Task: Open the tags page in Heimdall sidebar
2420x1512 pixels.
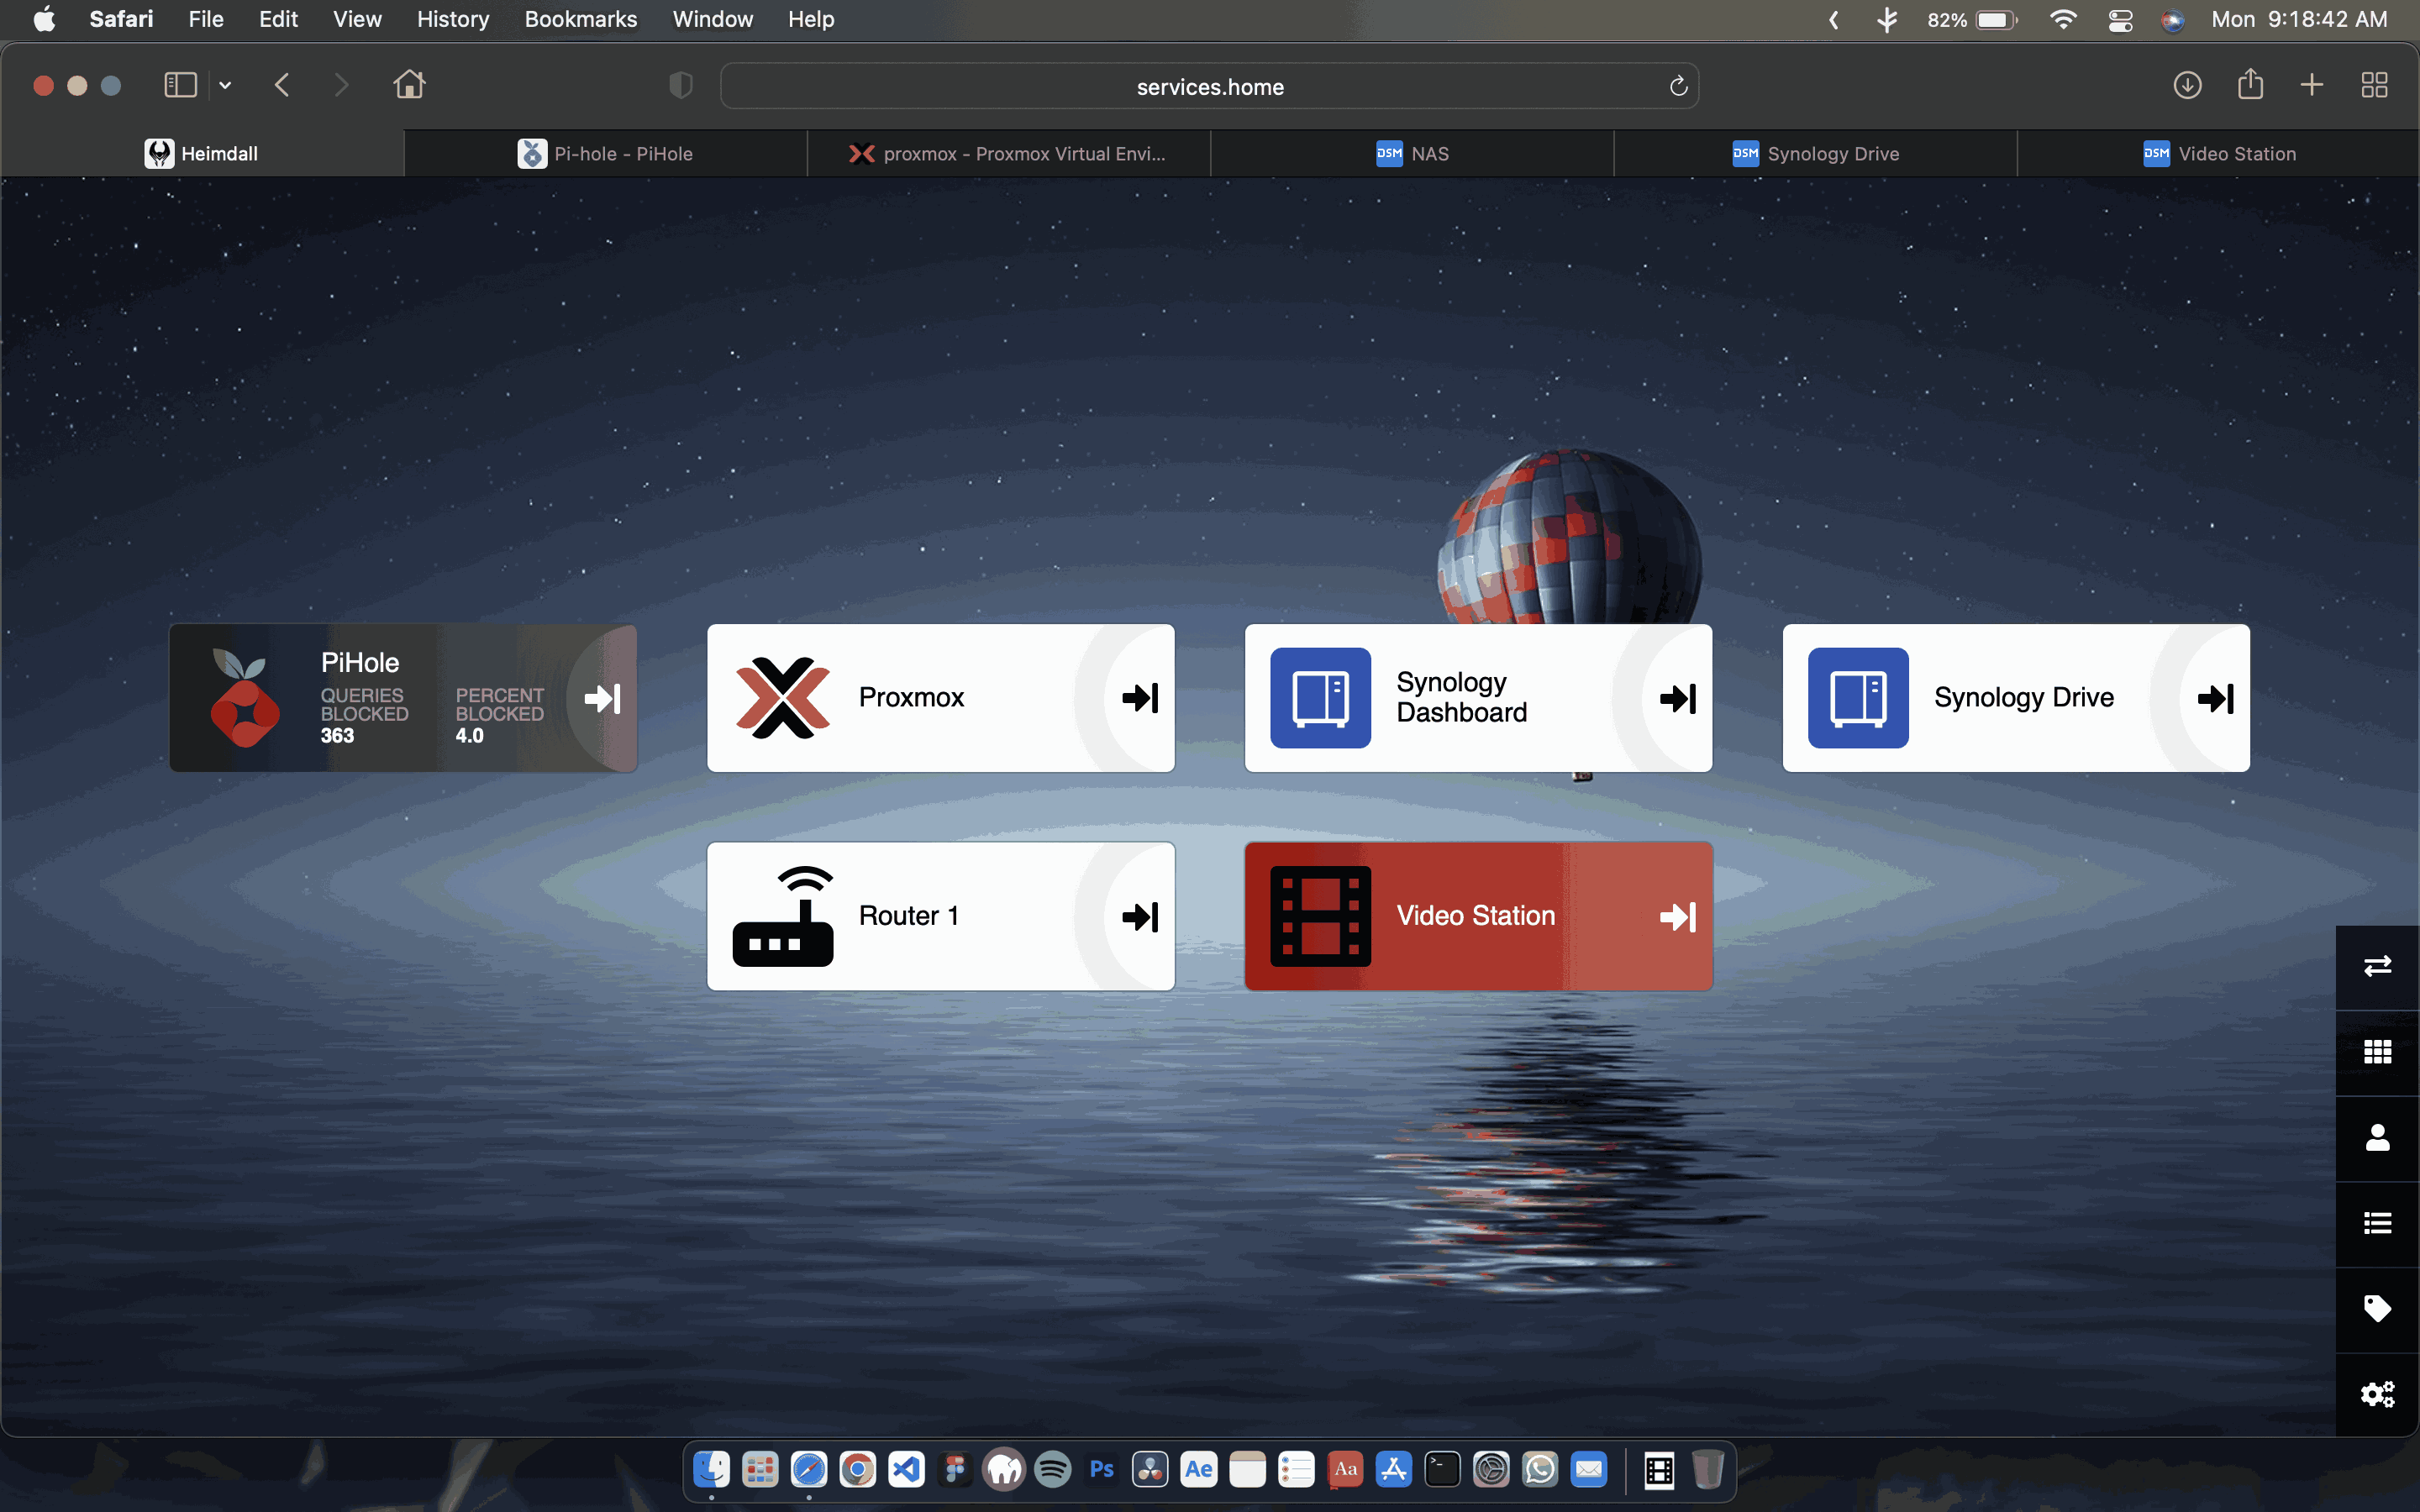Action: [2377, 1309]
